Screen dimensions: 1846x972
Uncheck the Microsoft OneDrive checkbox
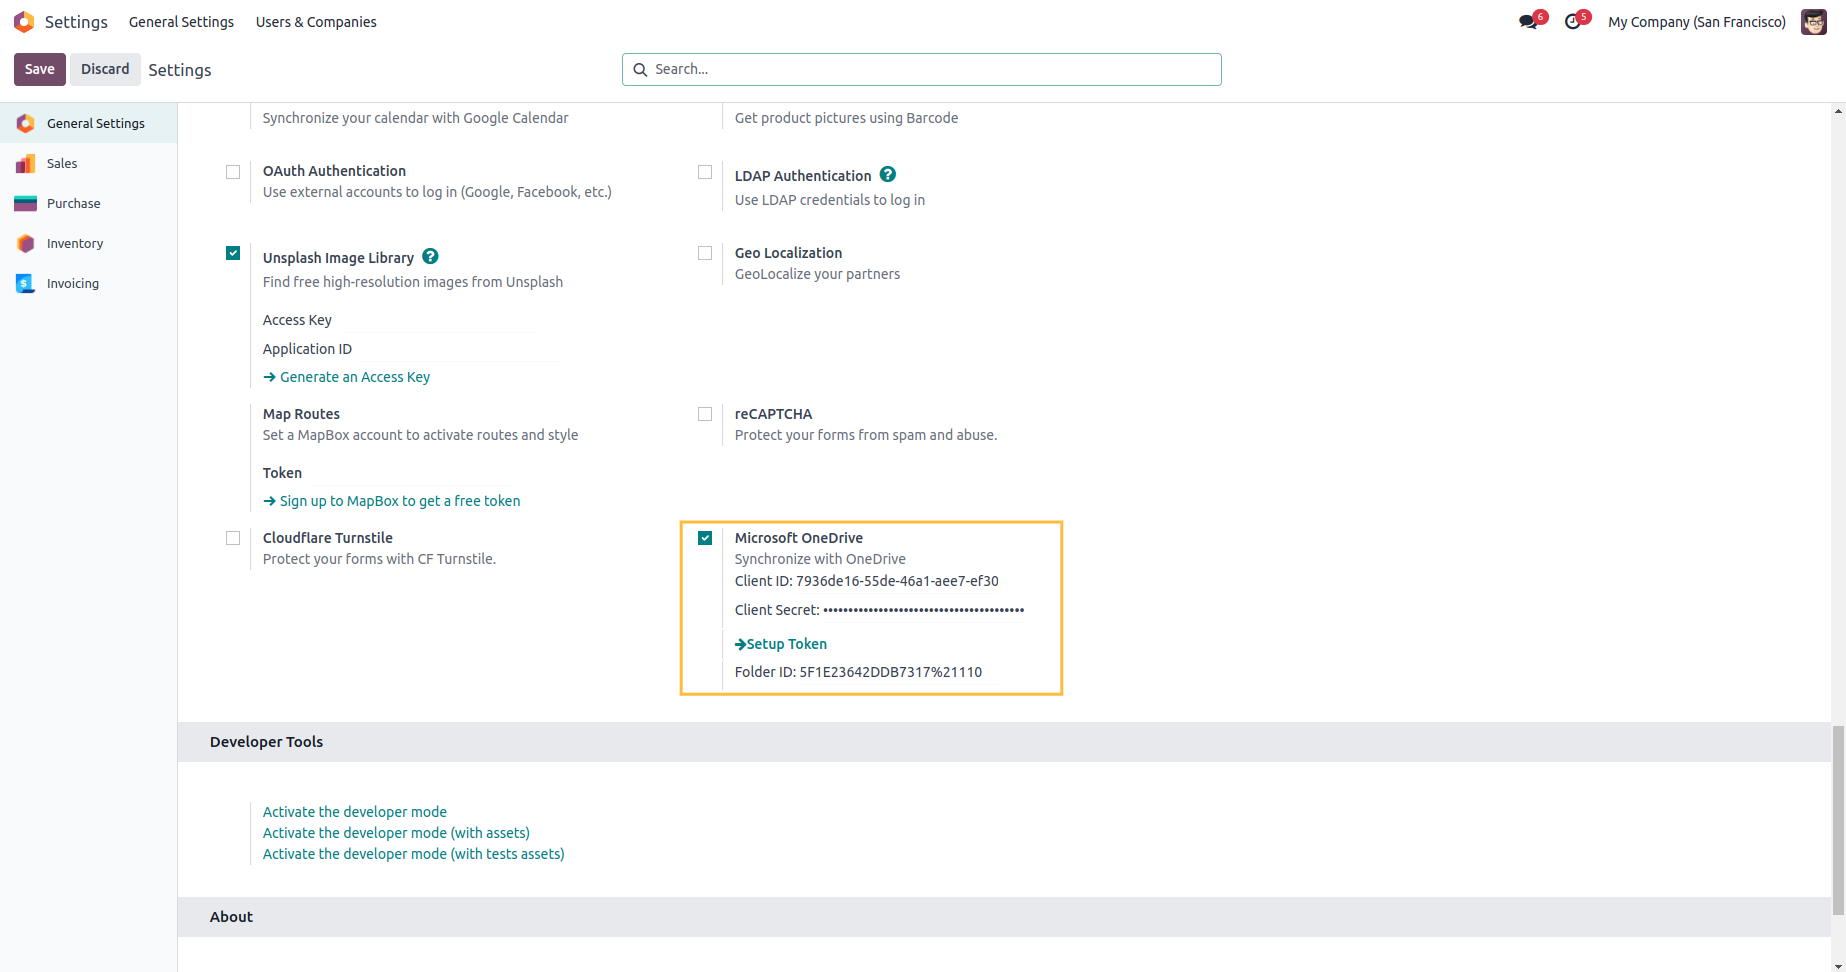point(705,538)
